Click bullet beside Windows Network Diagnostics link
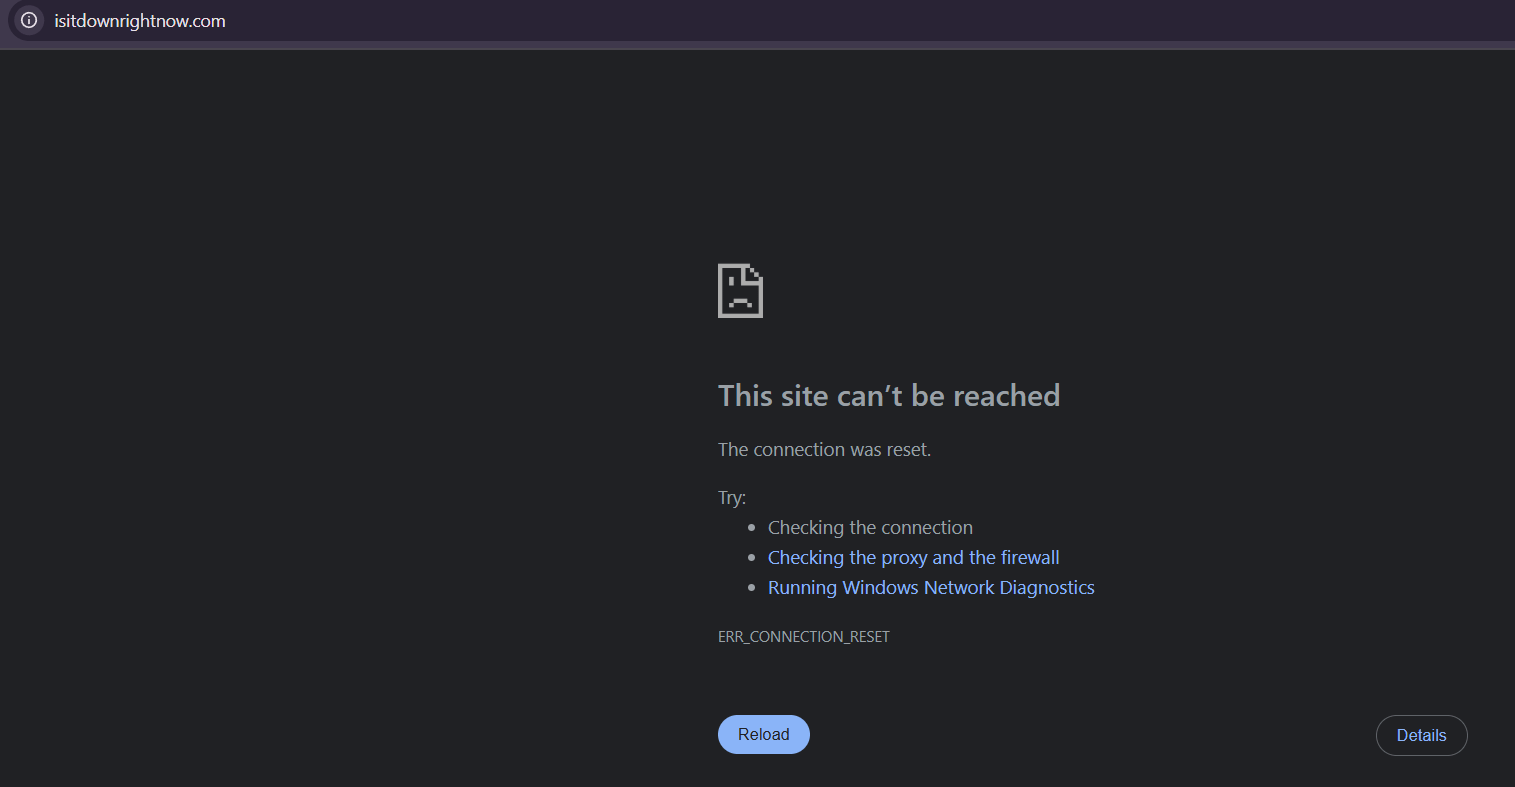Viewport: 1515px width, 787px height. click(752, 588)
